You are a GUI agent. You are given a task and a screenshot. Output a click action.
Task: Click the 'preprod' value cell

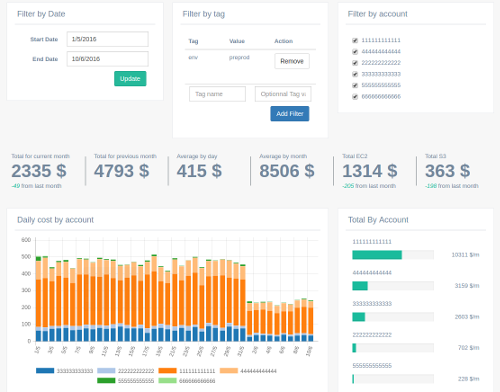[239, 57]
